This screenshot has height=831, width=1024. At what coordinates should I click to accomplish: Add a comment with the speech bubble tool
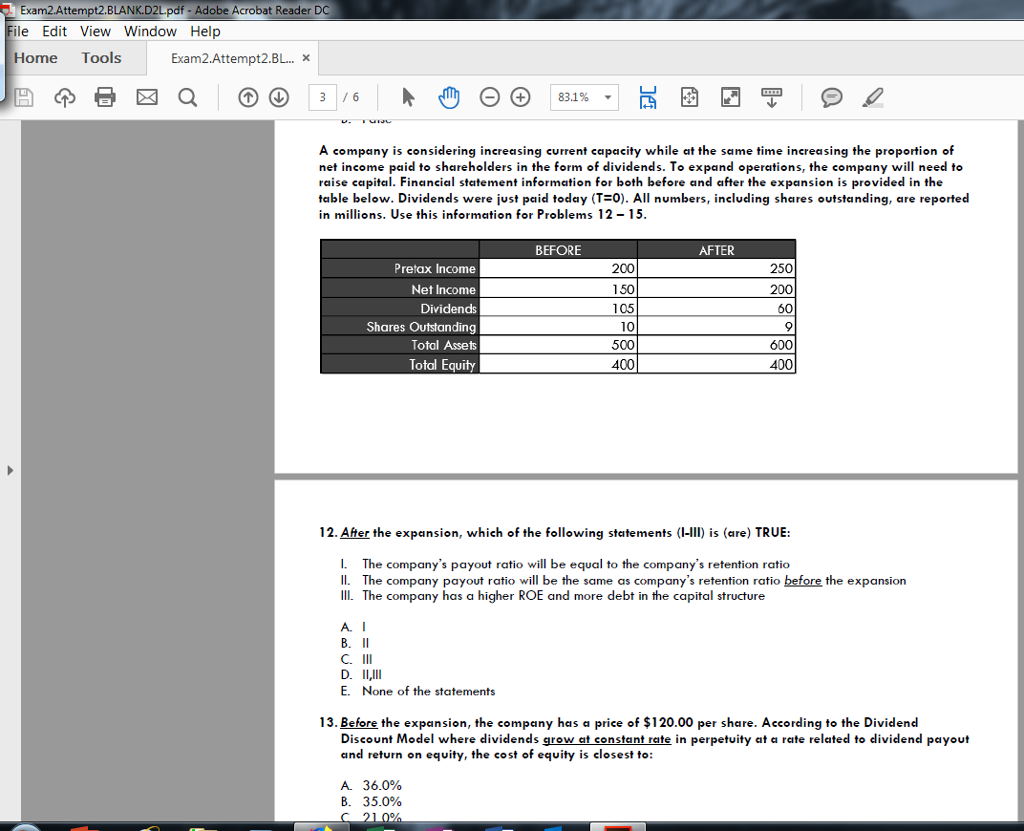pos(831,97)
